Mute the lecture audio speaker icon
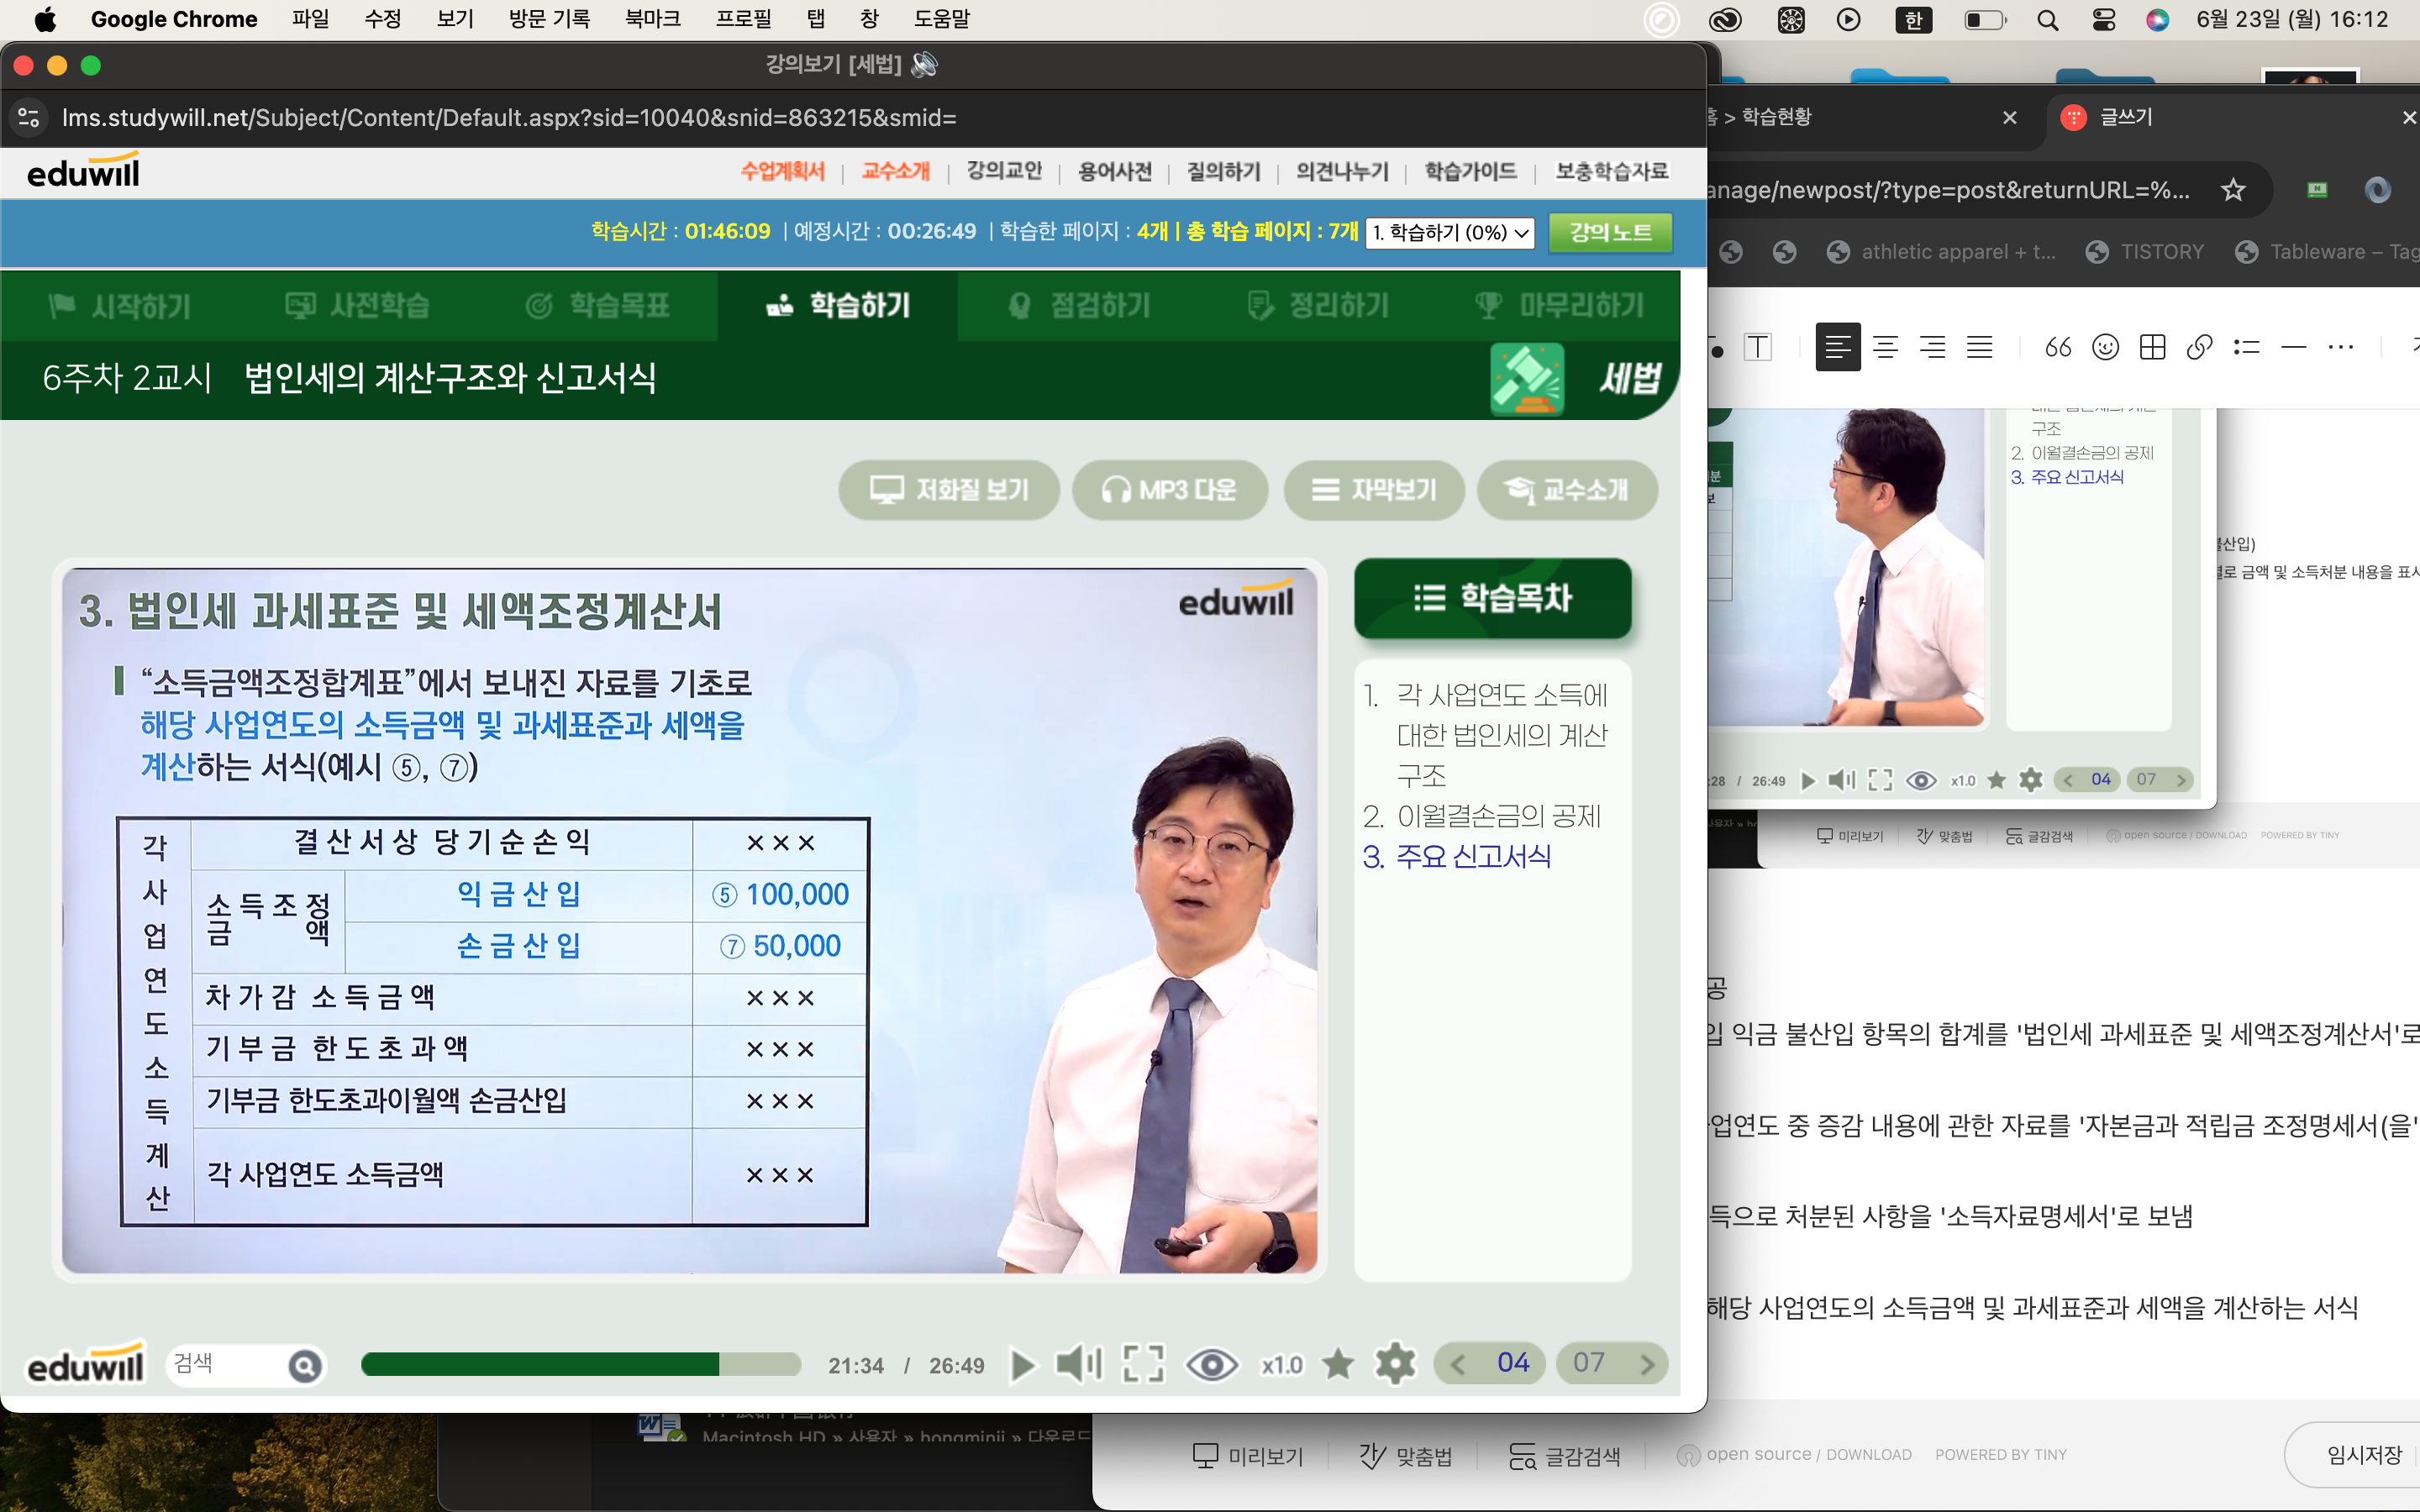 1078,1364
